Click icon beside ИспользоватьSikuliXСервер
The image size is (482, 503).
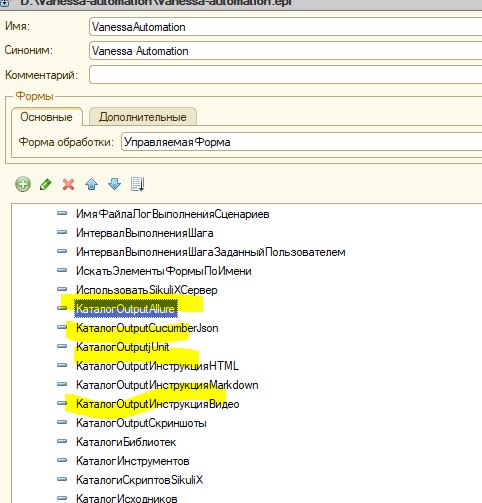pos(62,289)
